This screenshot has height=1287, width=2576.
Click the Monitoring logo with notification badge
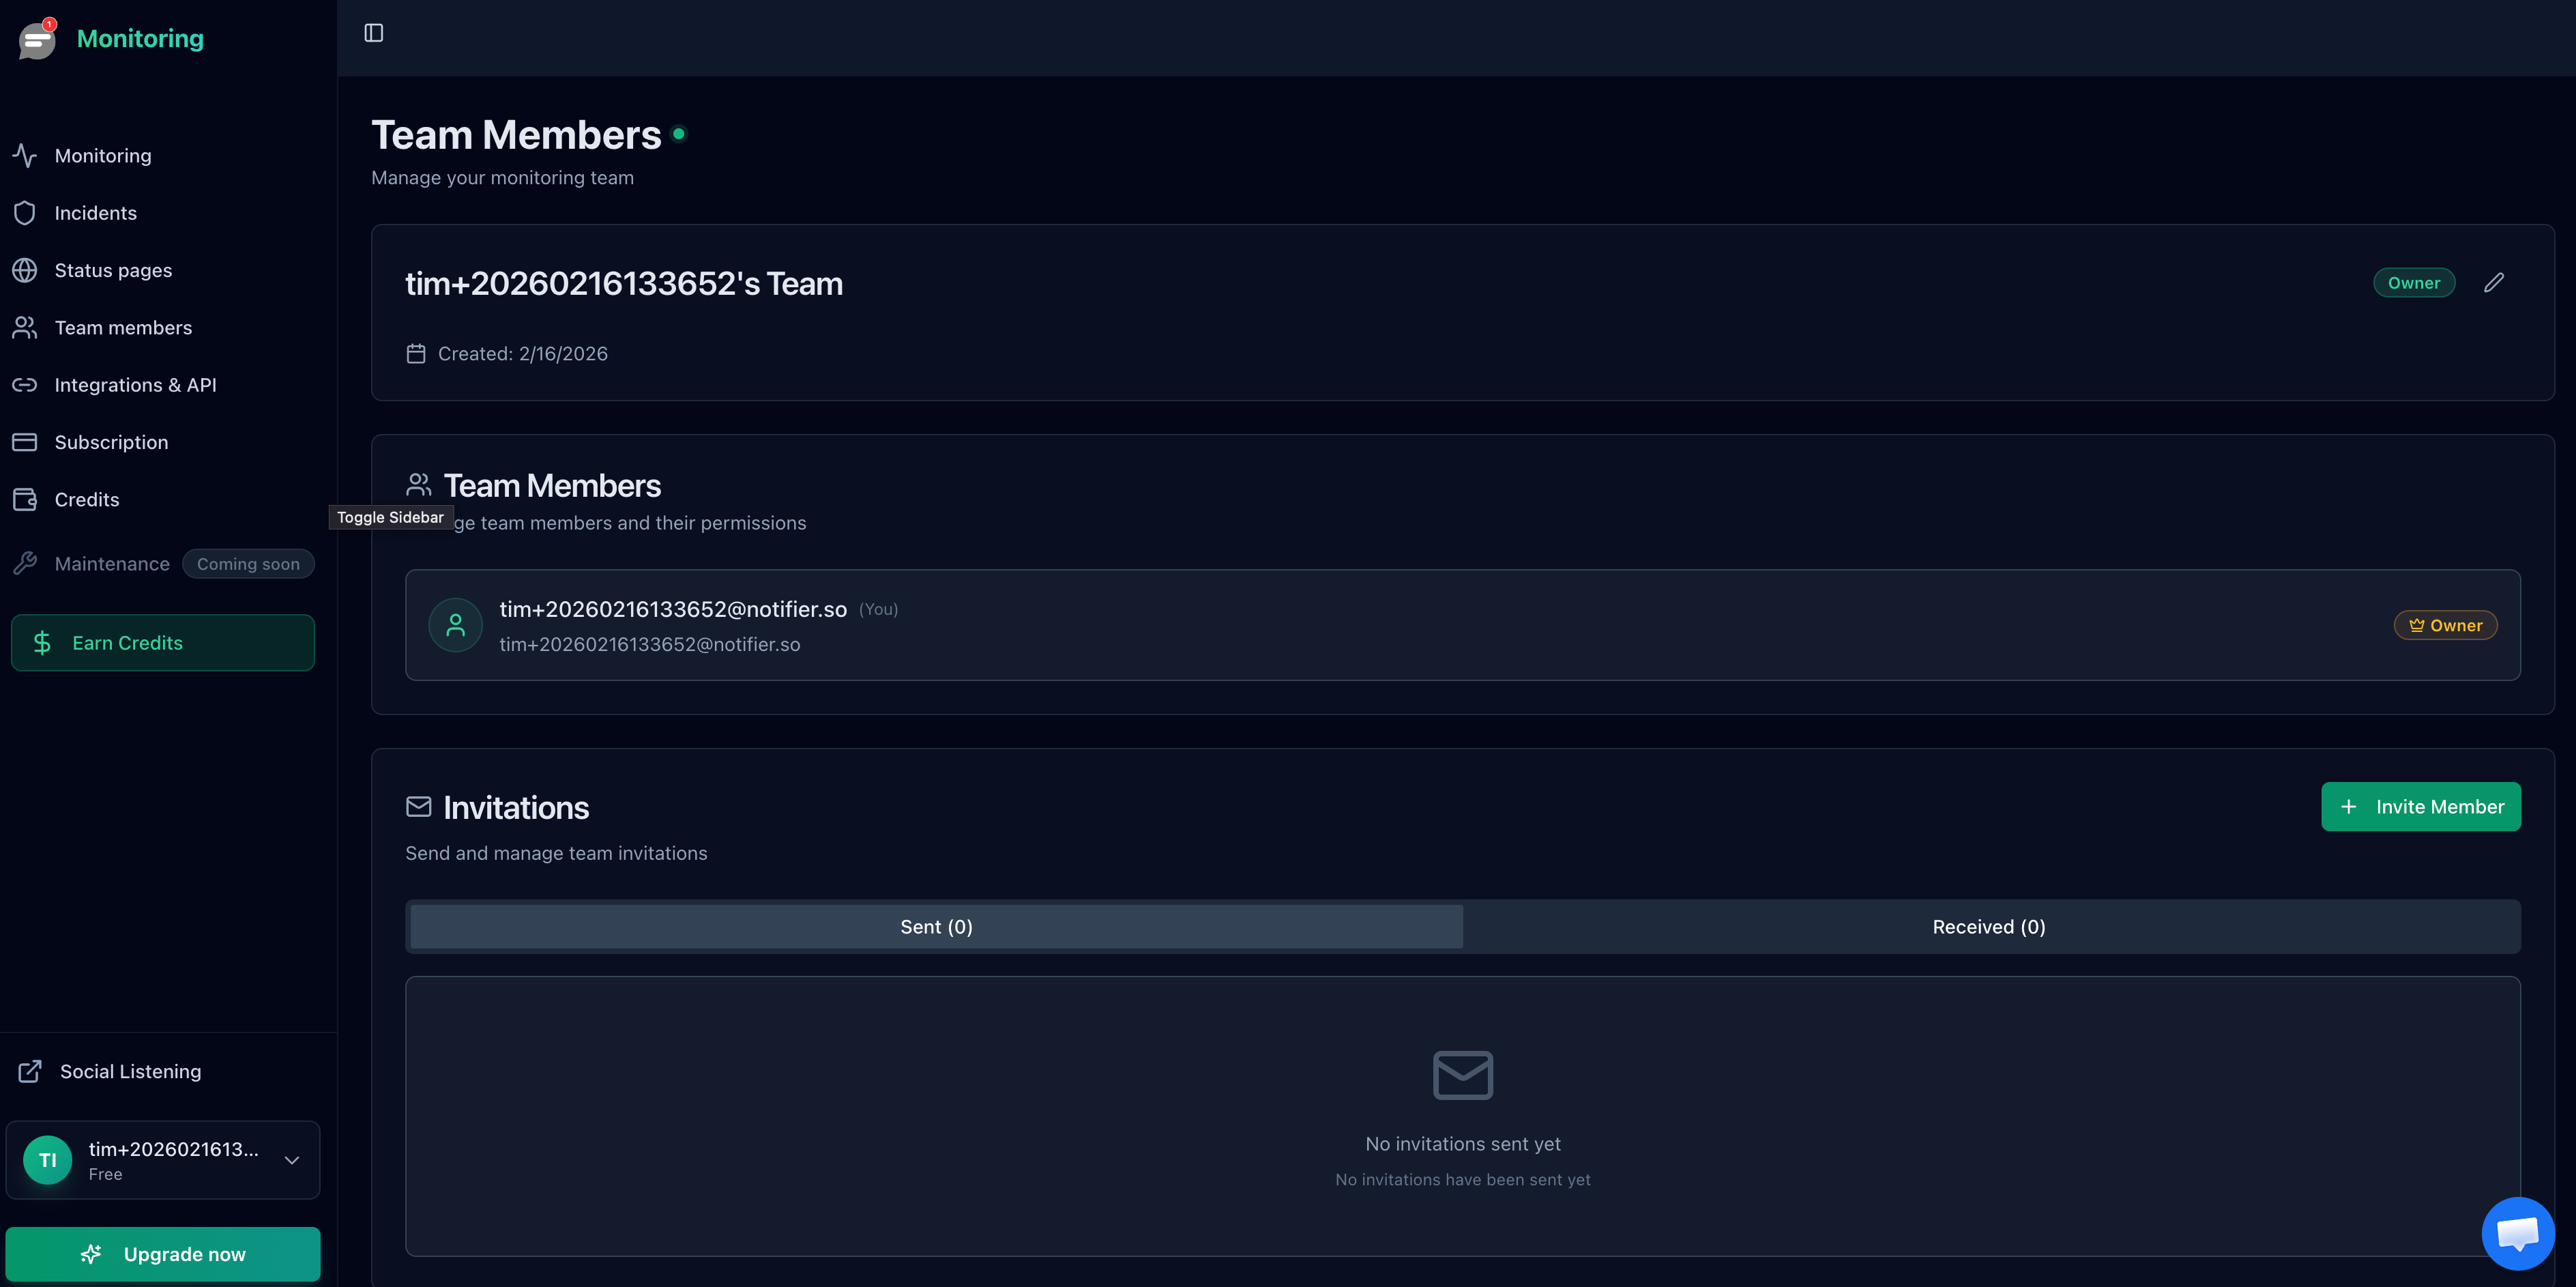point(38,39)
